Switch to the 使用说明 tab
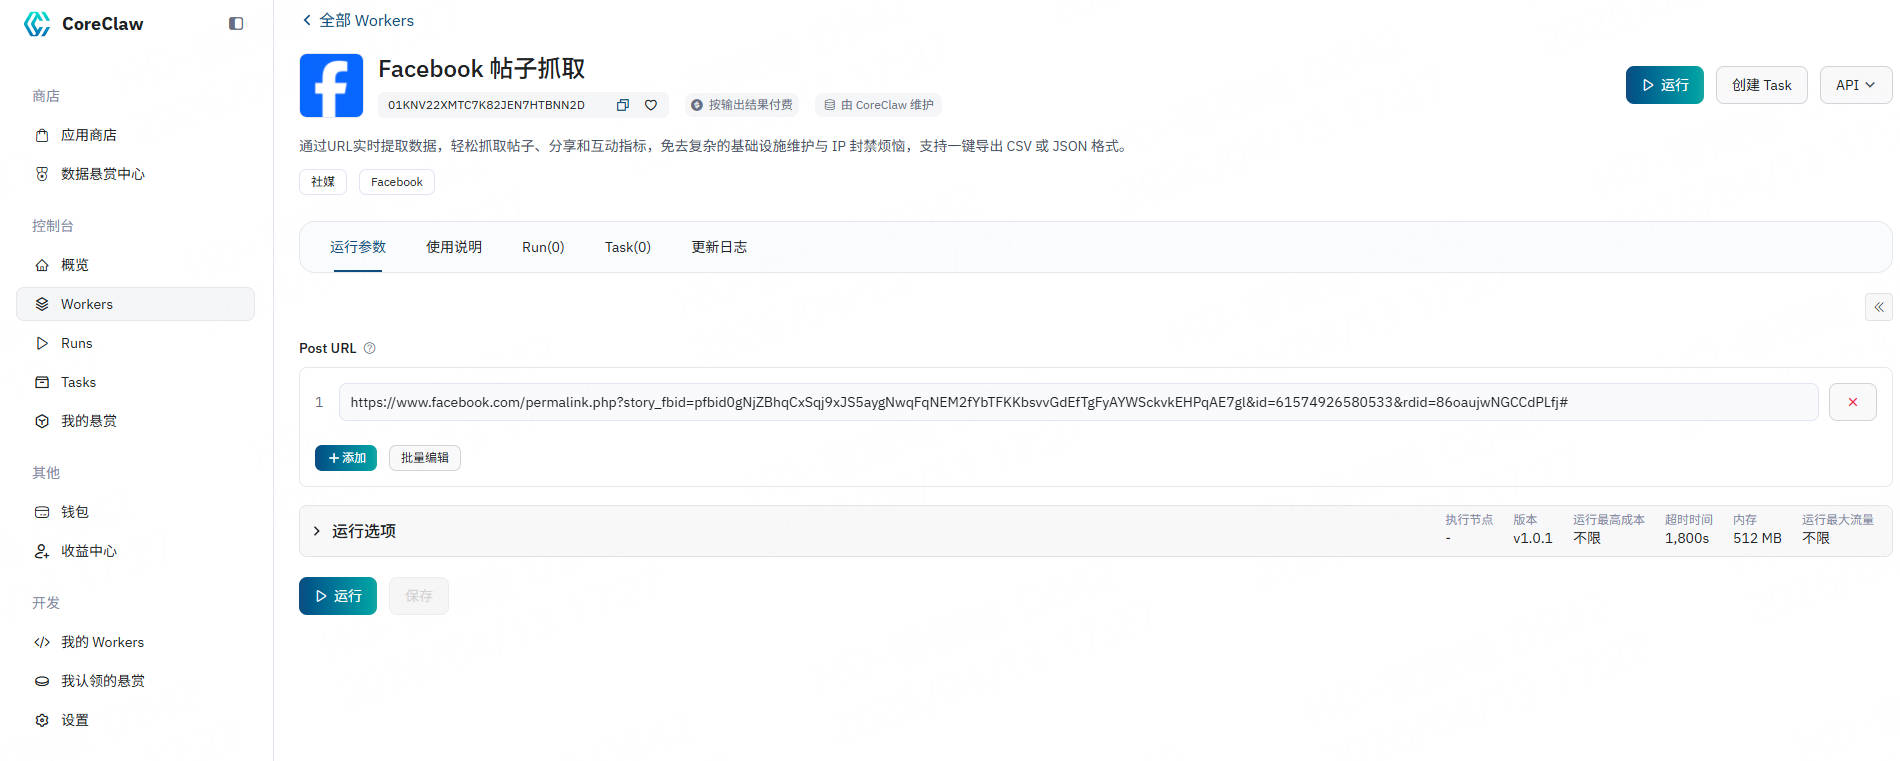Image resolution: width=1900 pixels, height=761 pixels. click(454, 247)
